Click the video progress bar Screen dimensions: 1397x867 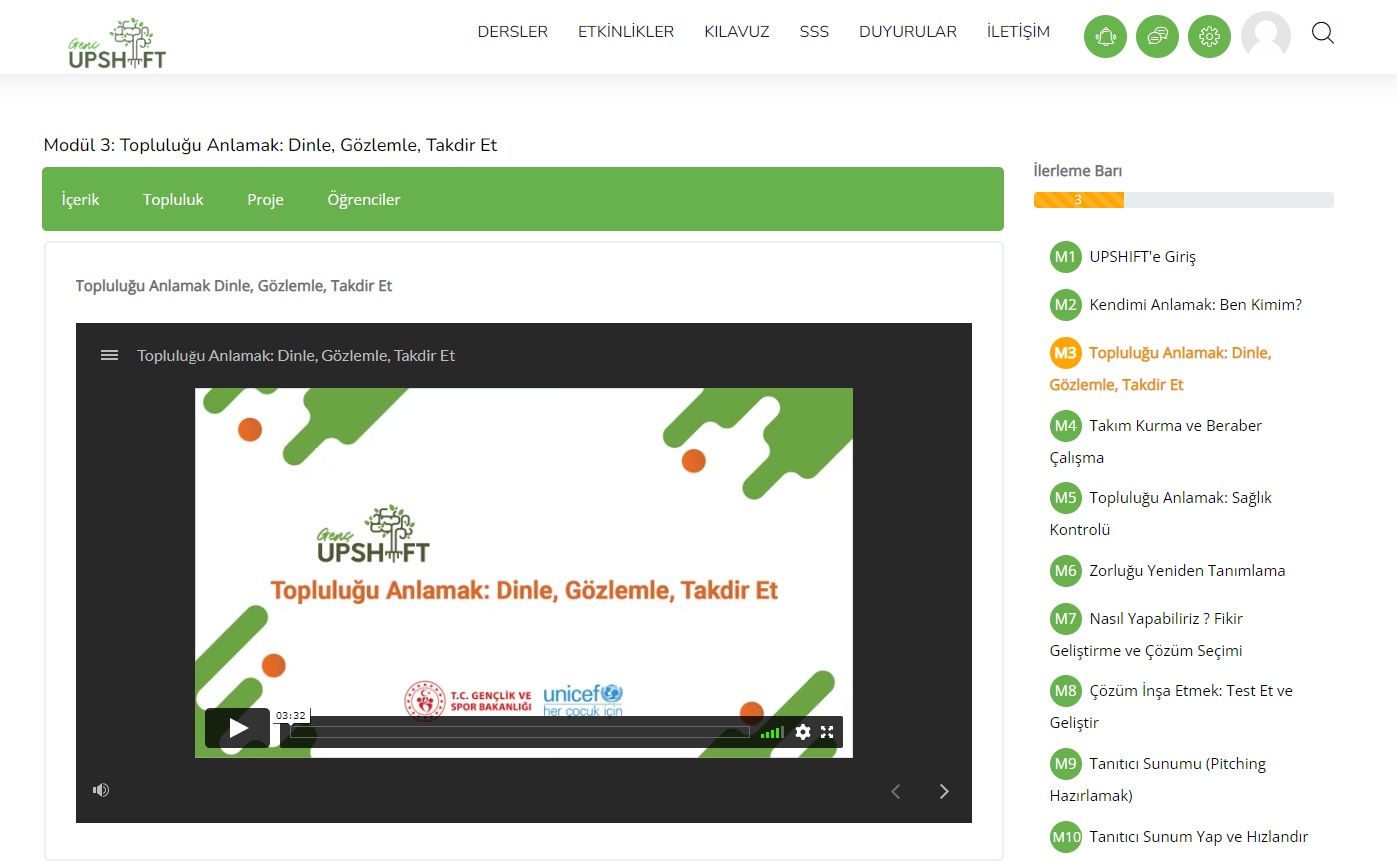click(x=519, y=732)
